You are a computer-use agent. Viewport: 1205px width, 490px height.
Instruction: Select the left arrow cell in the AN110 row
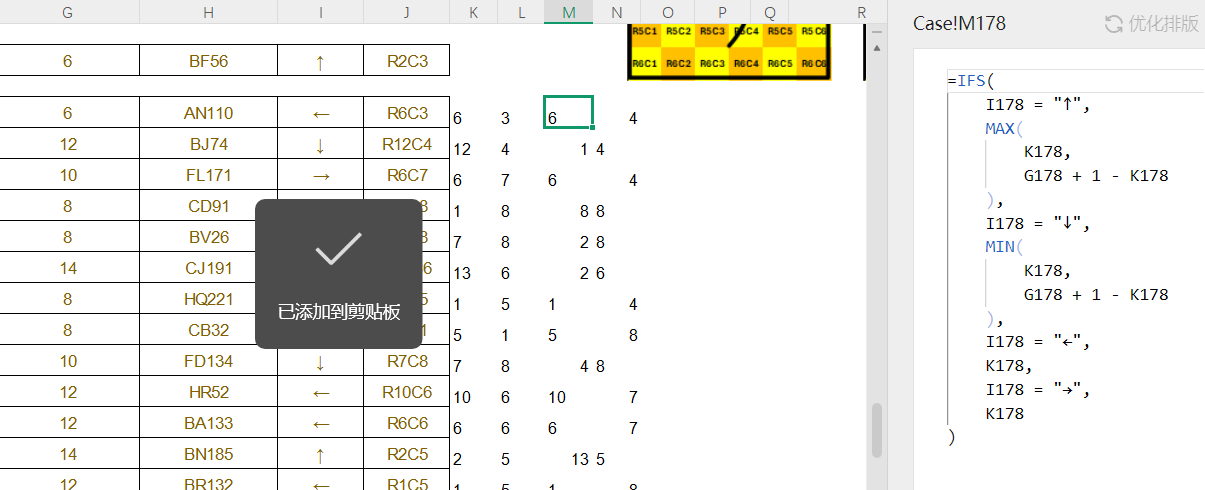pos(320,113)
